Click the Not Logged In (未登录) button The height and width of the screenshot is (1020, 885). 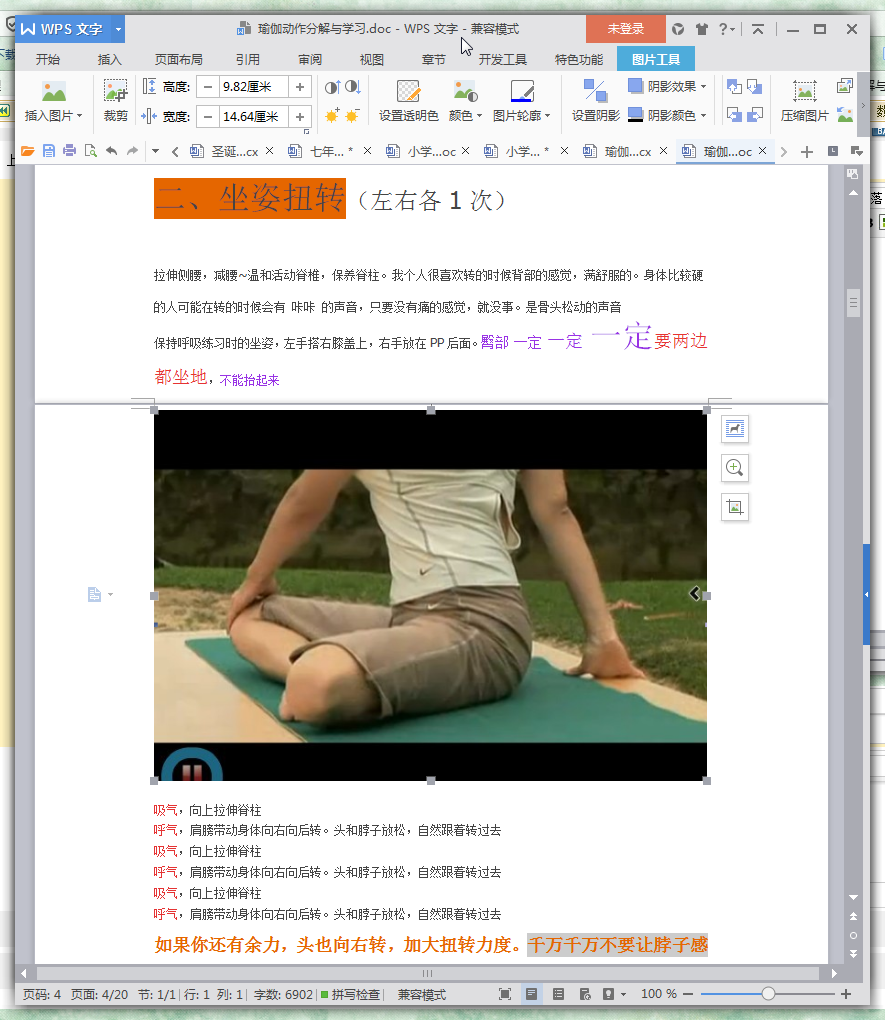(625, 29)
